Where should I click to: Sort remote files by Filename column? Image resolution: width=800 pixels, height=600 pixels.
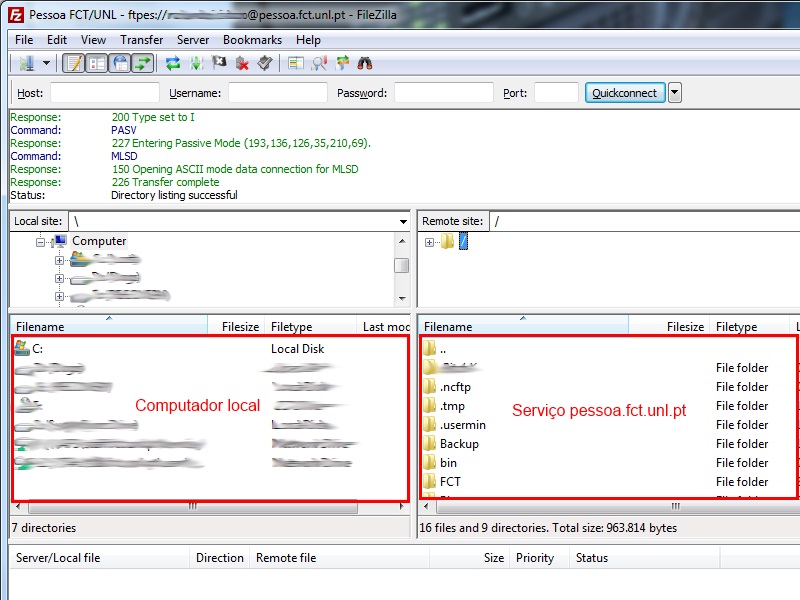(523, 327)
